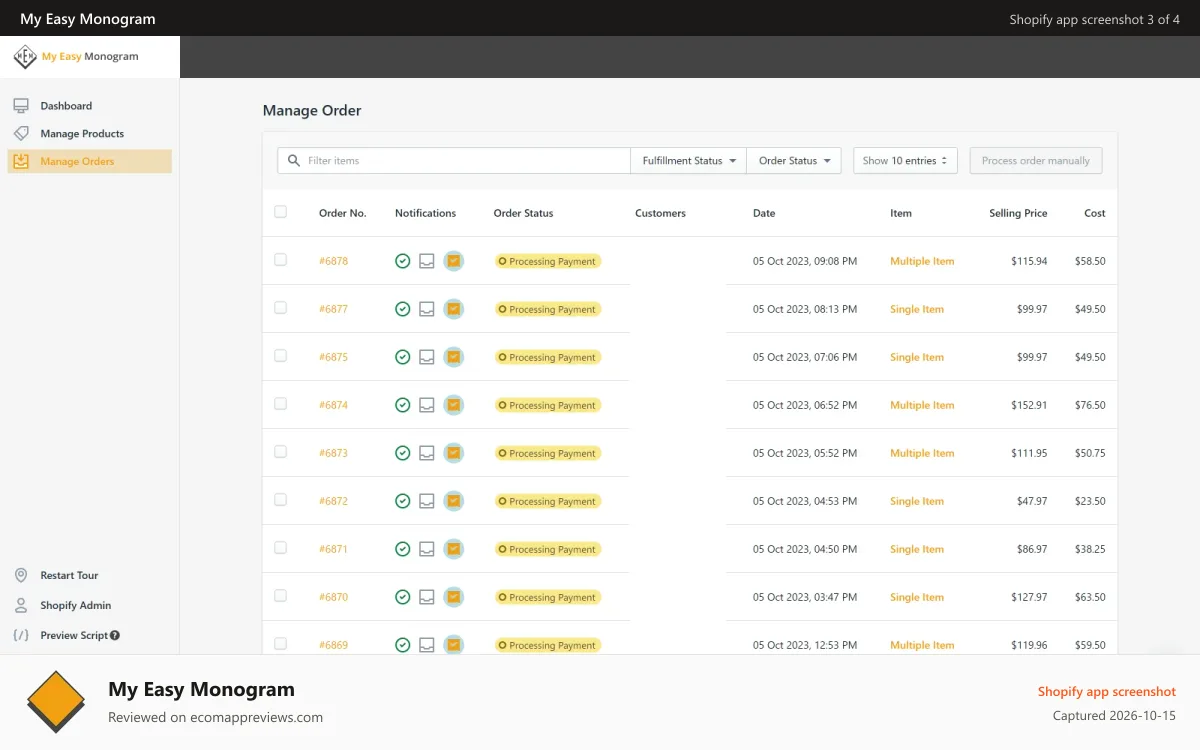Open the Show 10 entries selector

pos(905,160)
